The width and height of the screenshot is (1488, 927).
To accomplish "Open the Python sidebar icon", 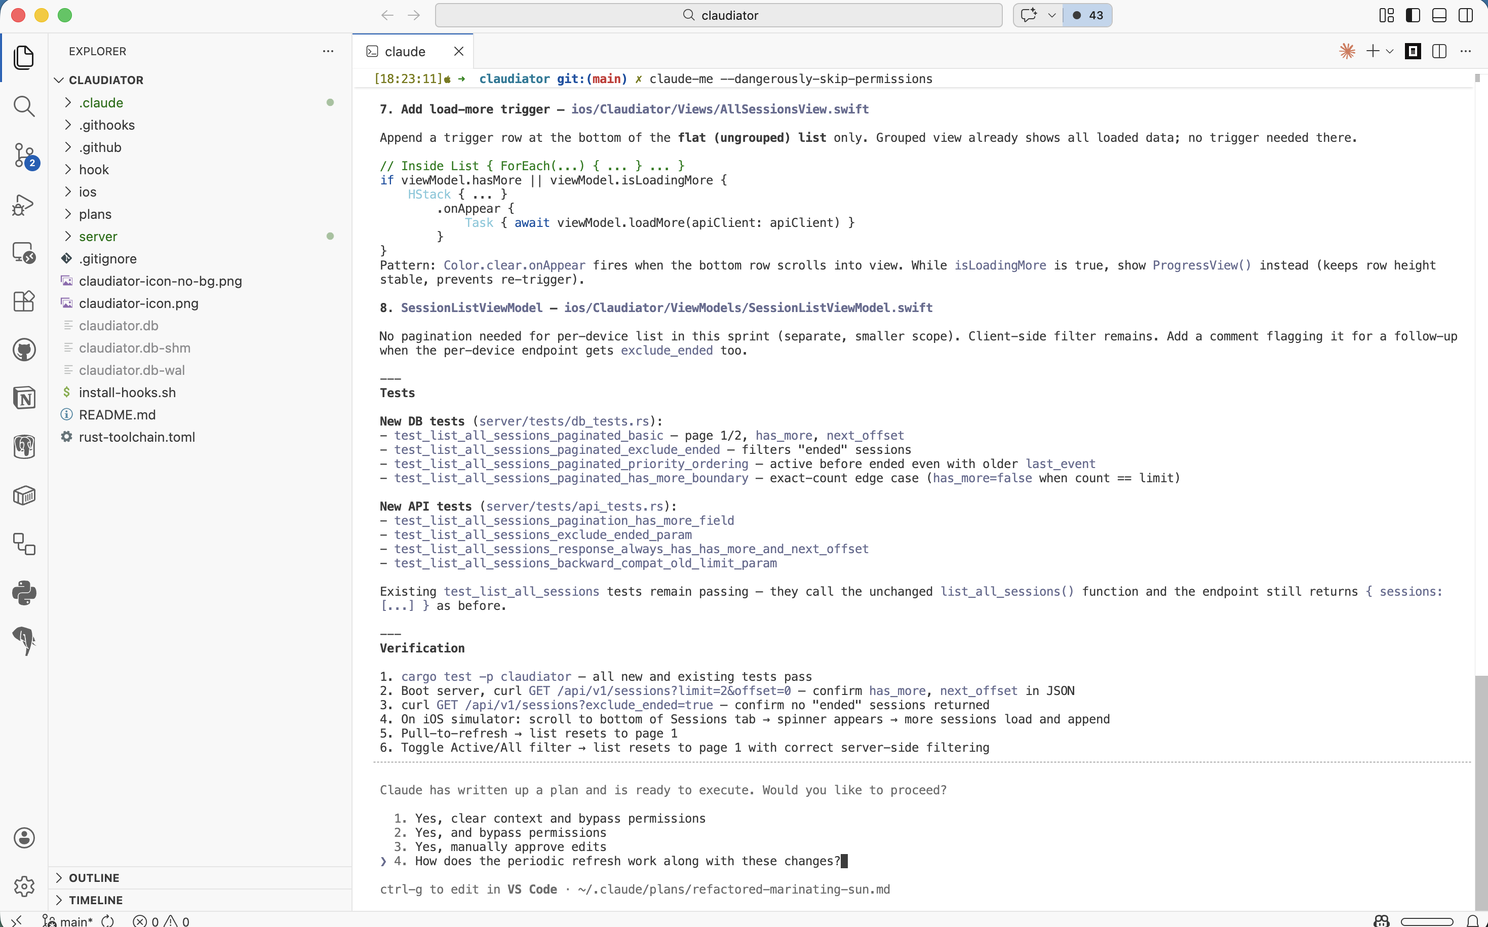I will point(24,592).
